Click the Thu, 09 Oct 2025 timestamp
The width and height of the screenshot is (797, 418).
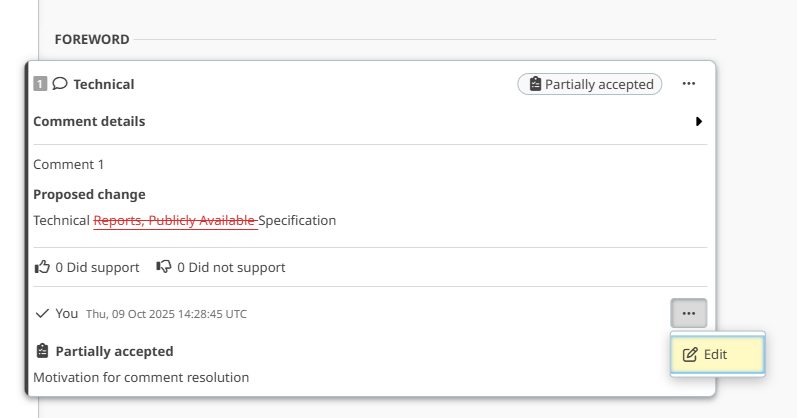coord(166,314)
